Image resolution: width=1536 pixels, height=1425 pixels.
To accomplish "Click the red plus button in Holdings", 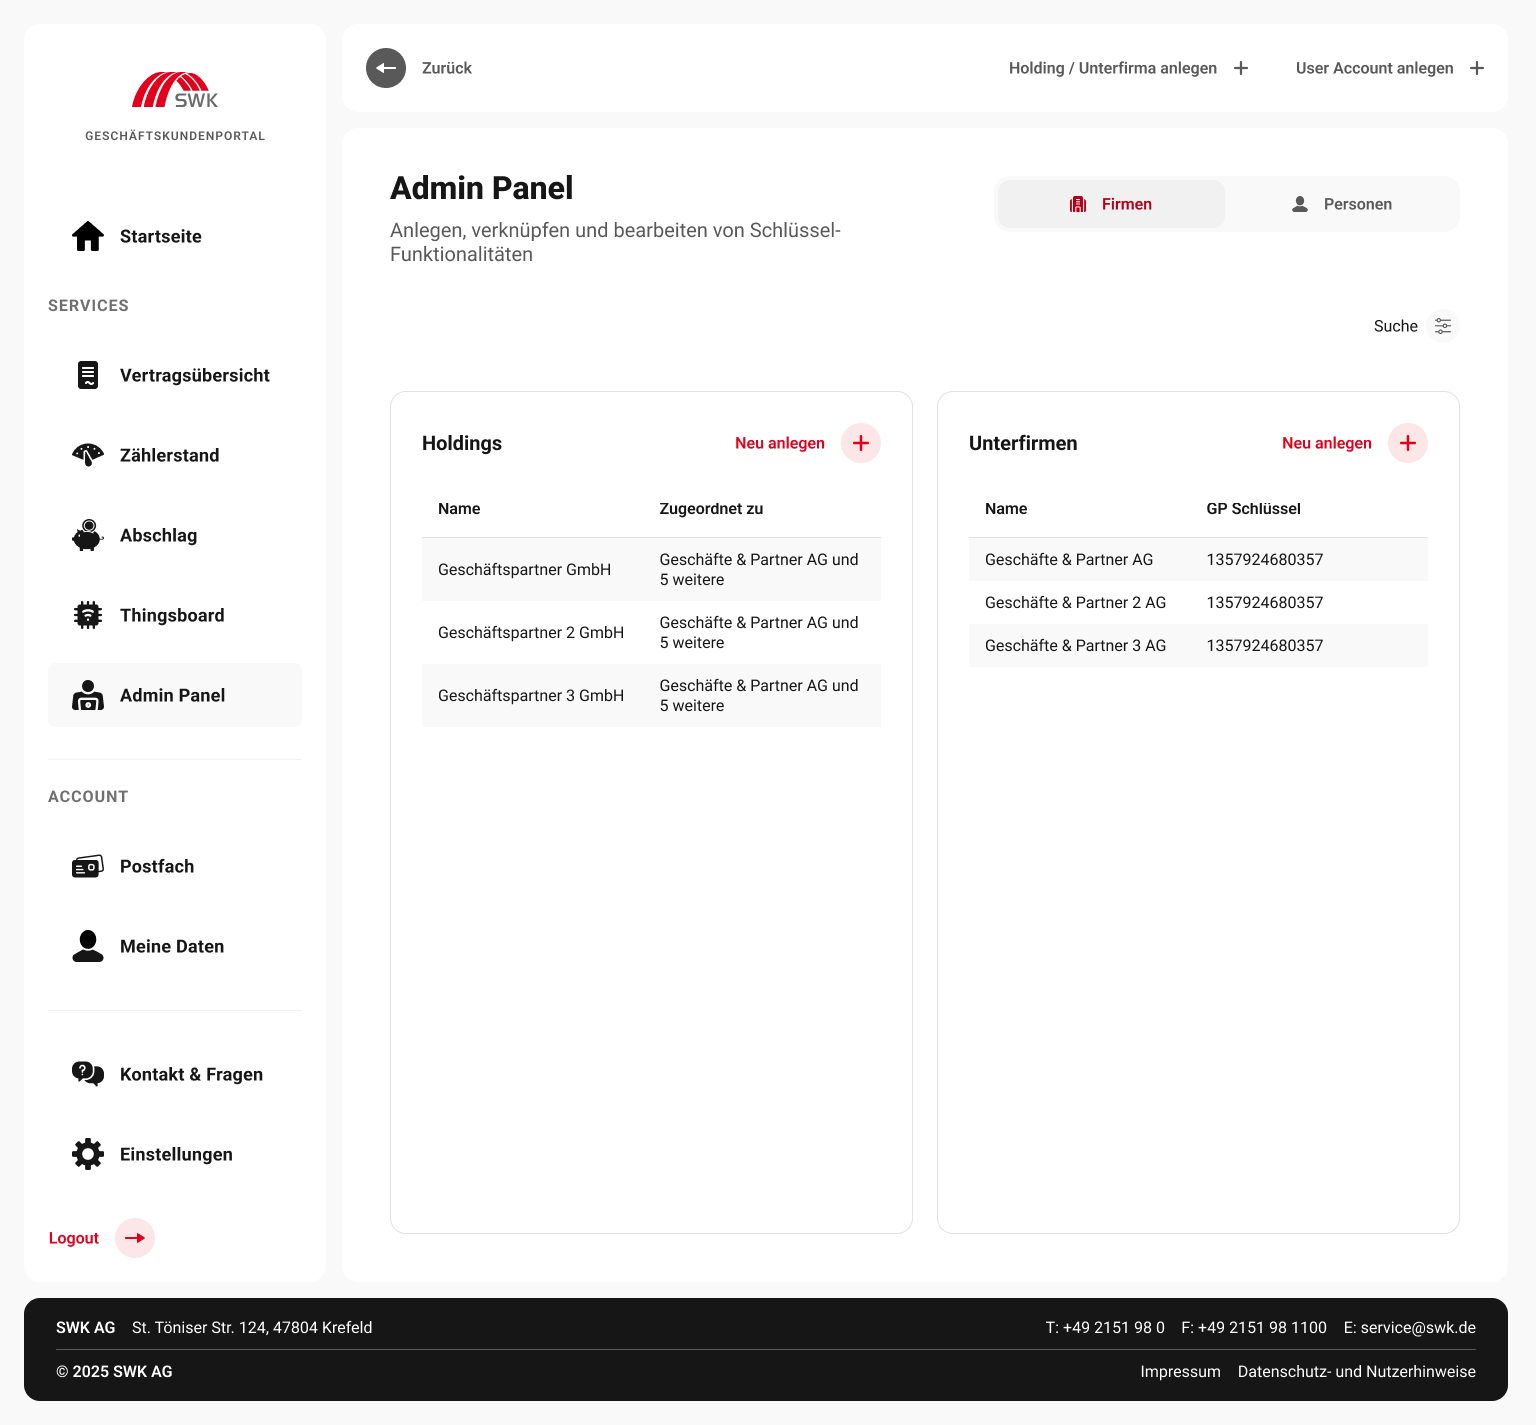I will pos(861,443).
